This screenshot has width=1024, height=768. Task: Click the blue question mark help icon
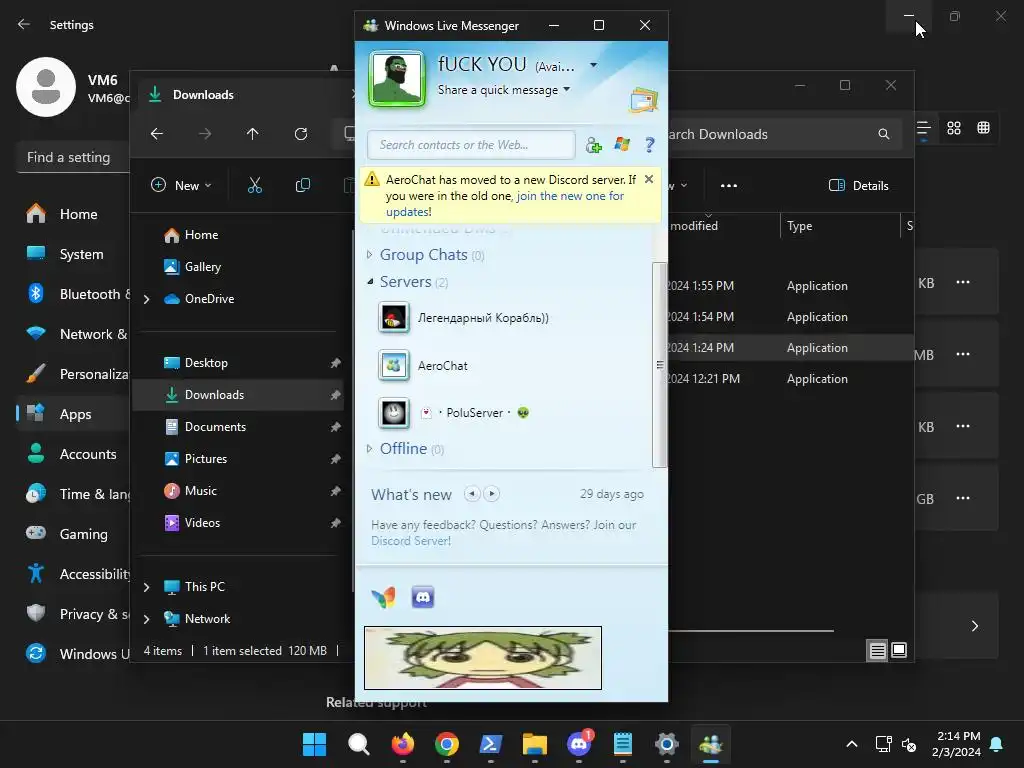[649, 144]
